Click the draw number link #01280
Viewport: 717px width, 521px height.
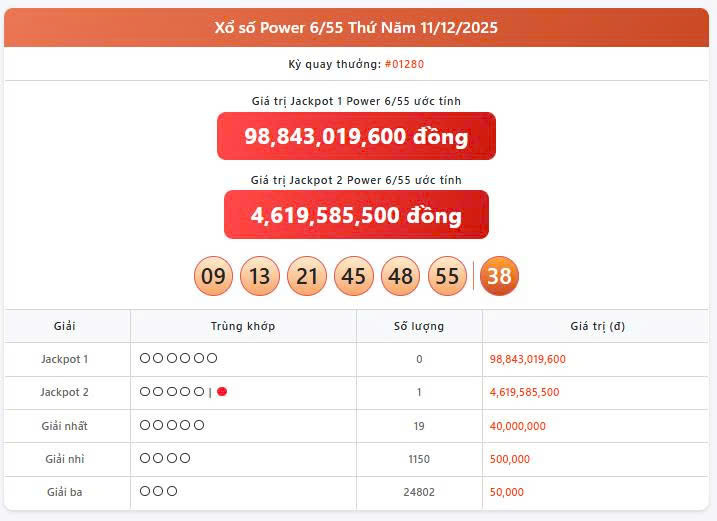[x=404, y=64]
